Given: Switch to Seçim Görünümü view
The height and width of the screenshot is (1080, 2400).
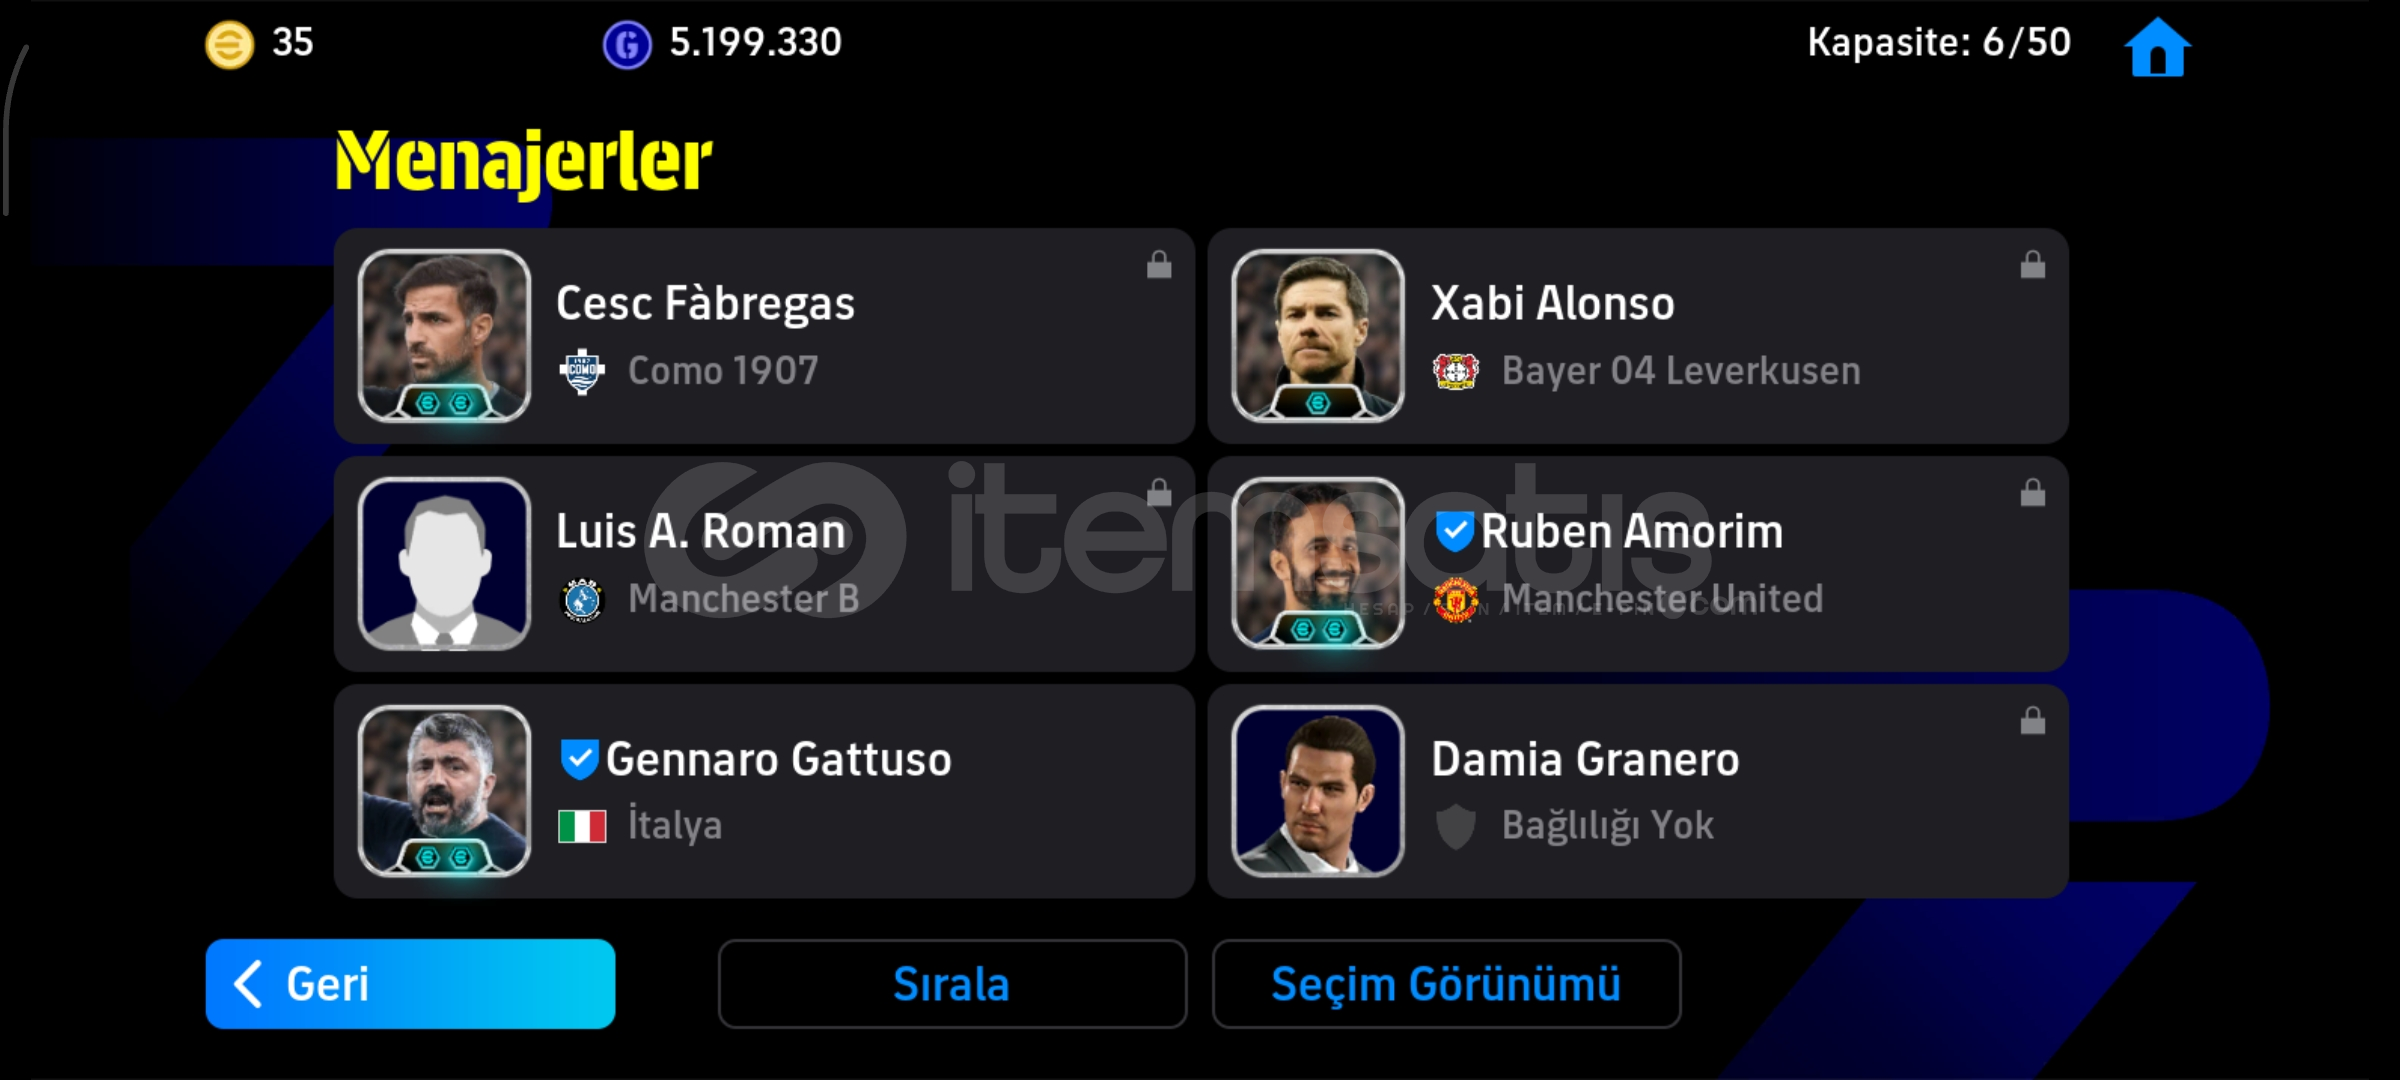Looking at the screenshot, I should pos(1446,984).
